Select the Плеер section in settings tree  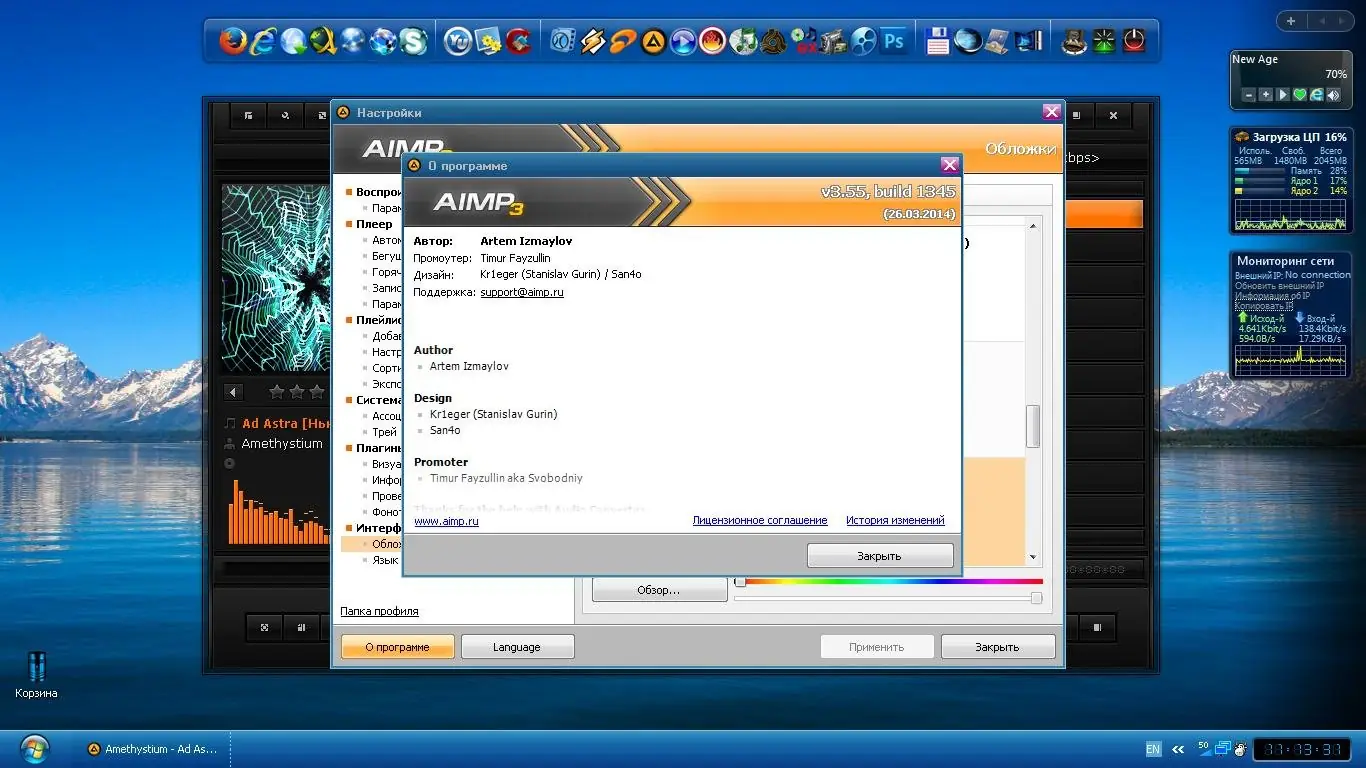tap(374, 224)
